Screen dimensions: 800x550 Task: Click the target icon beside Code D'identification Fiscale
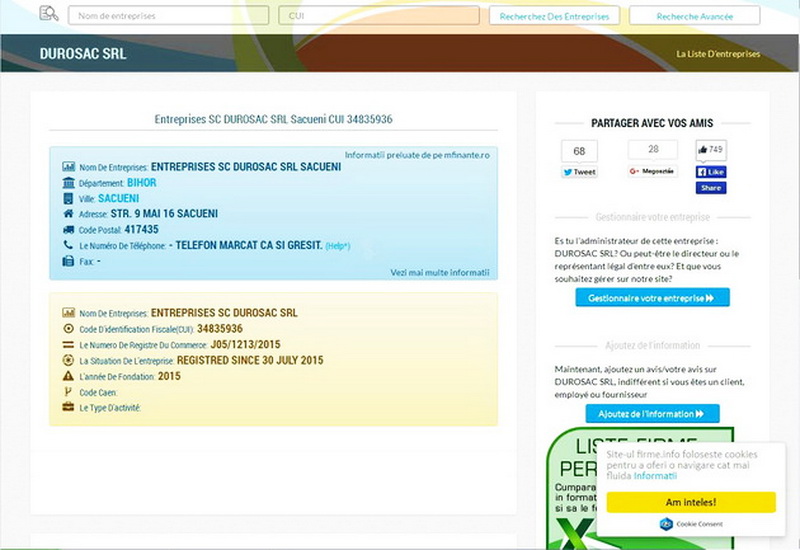(68, 329)
